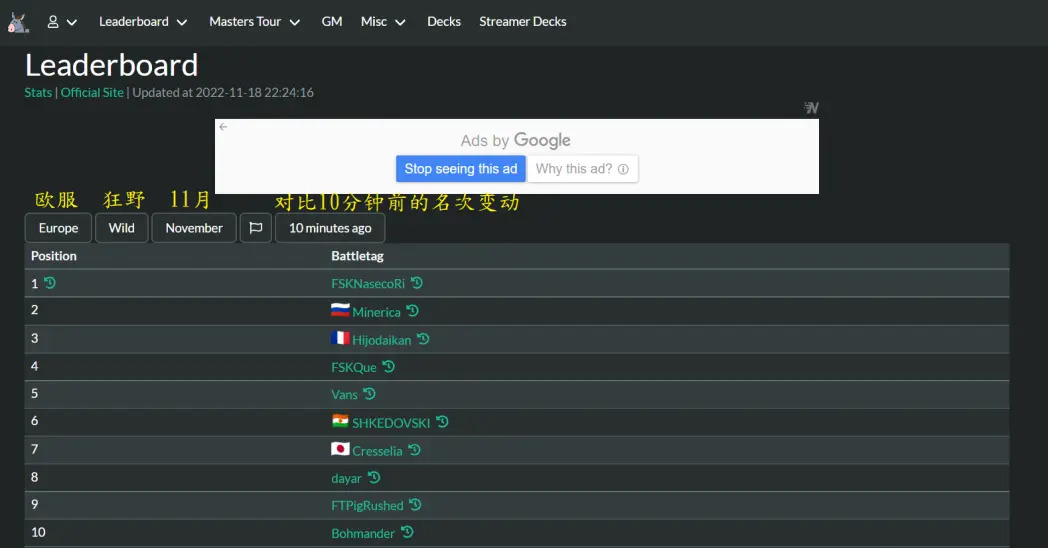Open the Minerica player link
This screenshot has height=548, width=1048.
tap(376, 312)
